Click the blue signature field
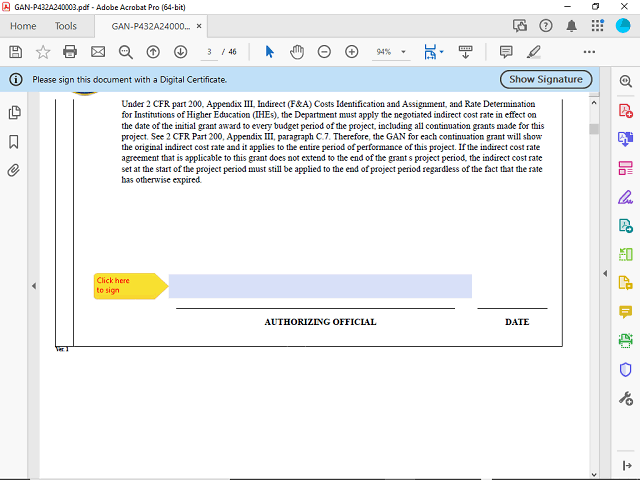Screen dimensions: 640x480 click(320, 286)
